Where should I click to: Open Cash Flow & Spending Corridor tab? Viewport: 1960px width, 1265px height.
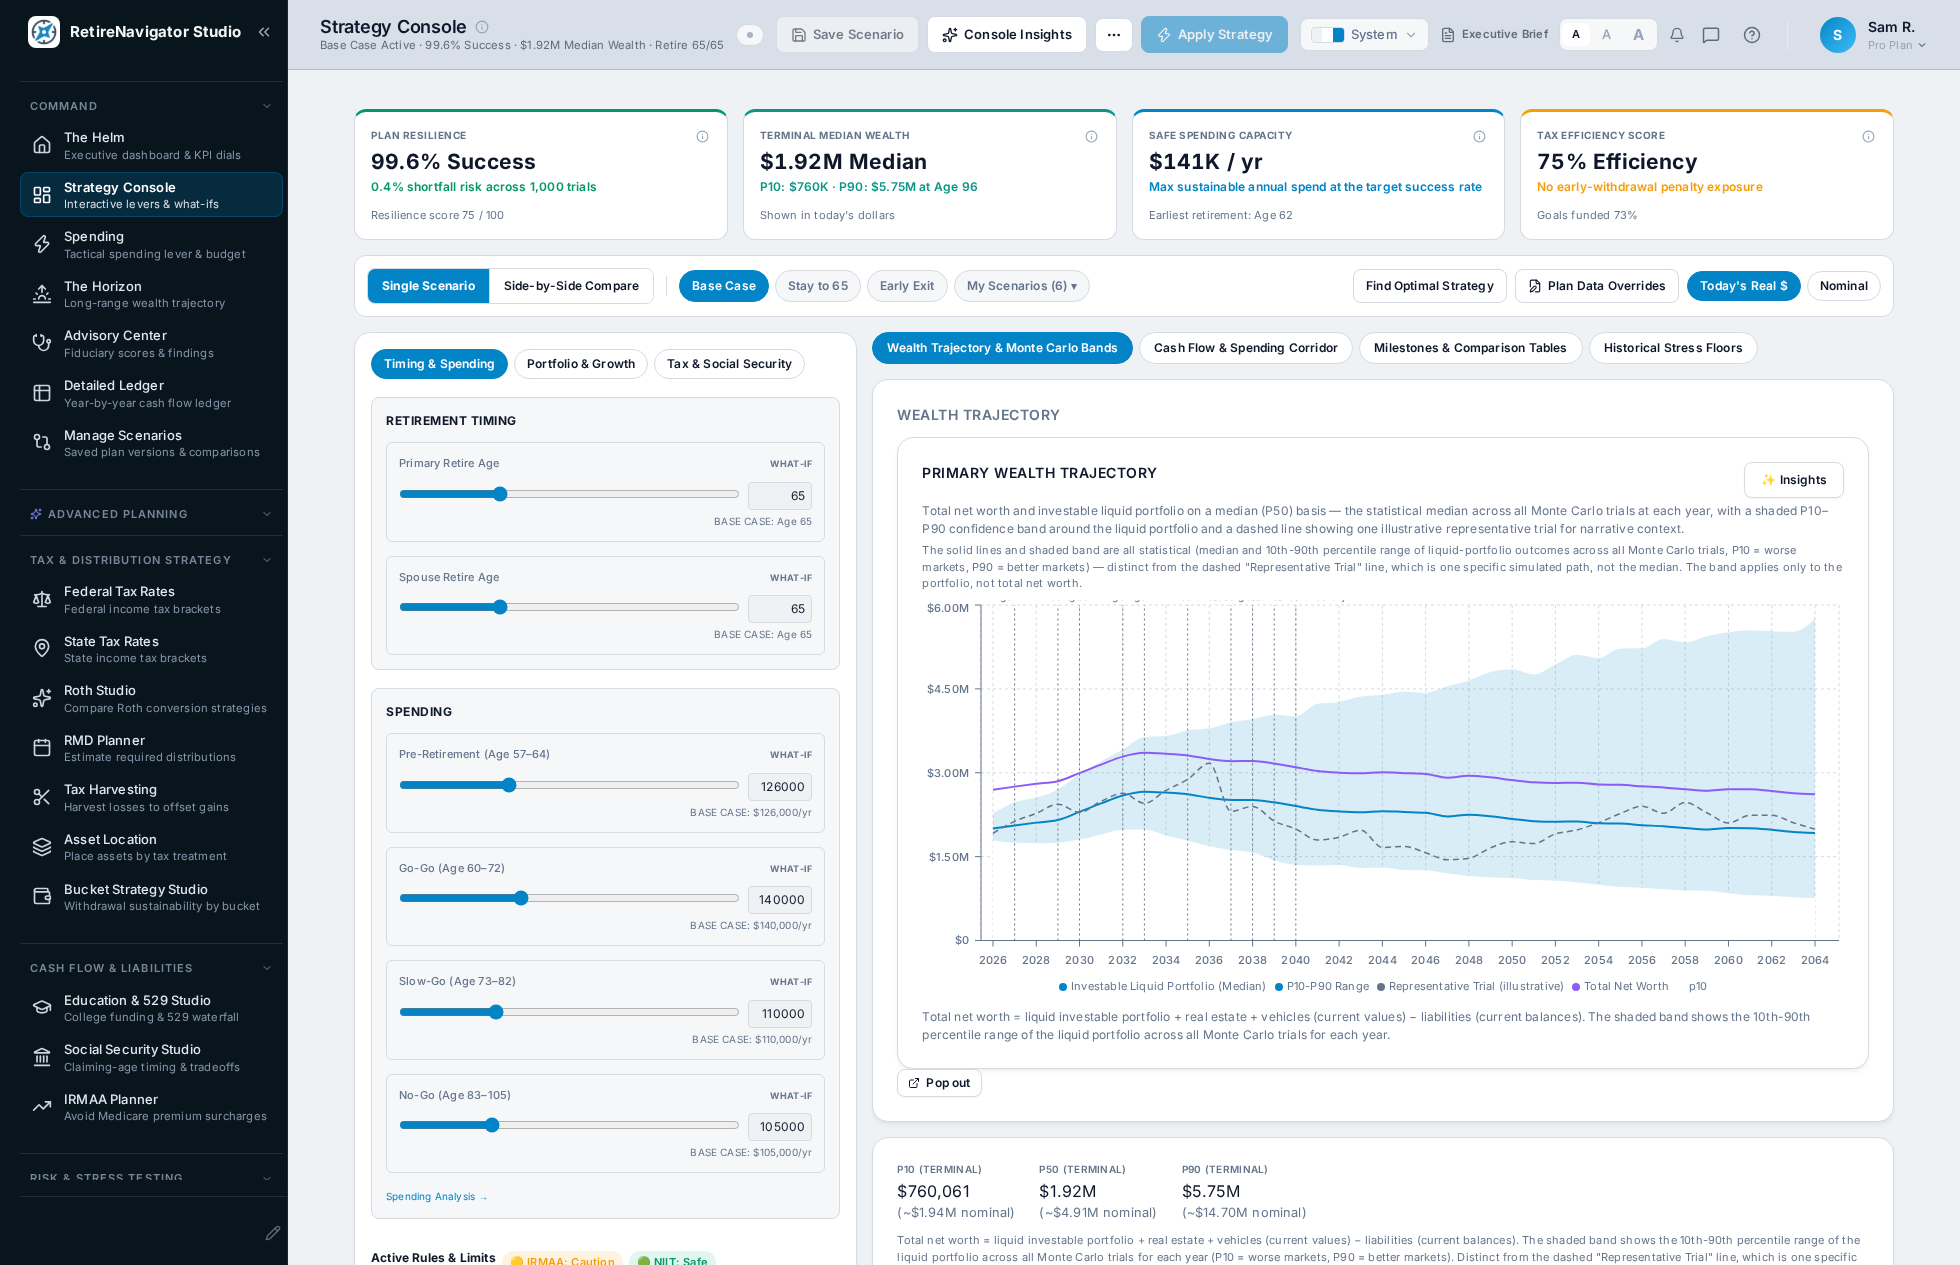pyautogui.click(x=1245, y=348)
